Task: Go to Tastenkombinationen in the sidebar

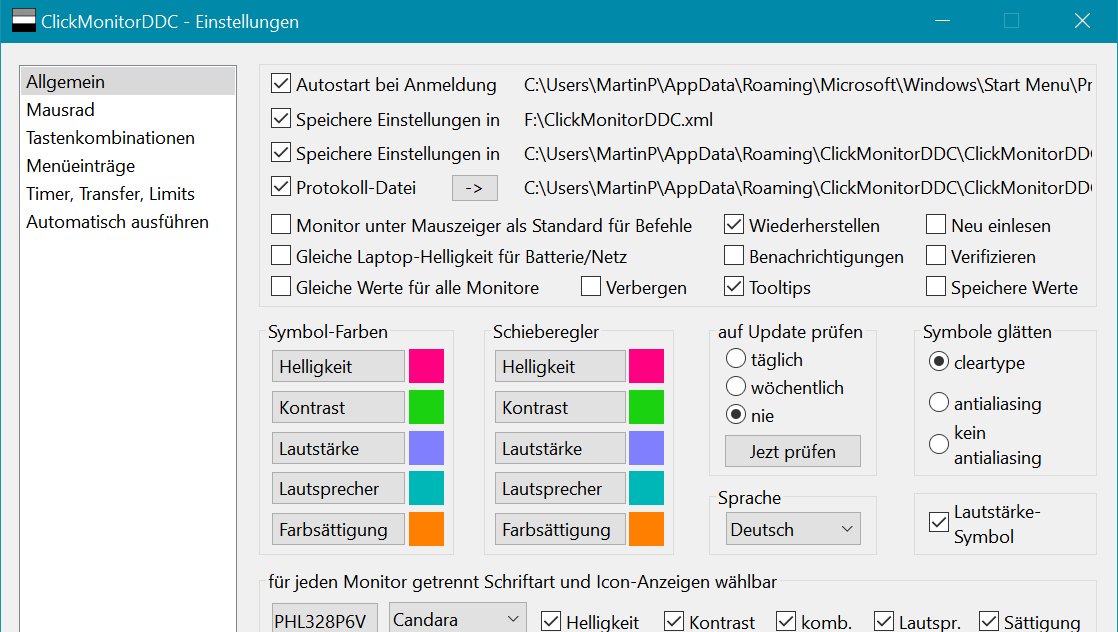Action: [x=110, y=138]
